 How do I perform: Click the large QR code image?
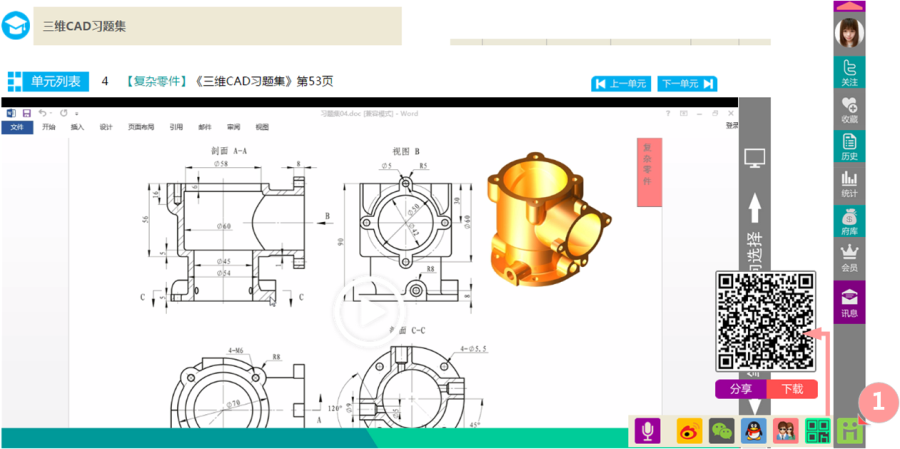[766, 322]
